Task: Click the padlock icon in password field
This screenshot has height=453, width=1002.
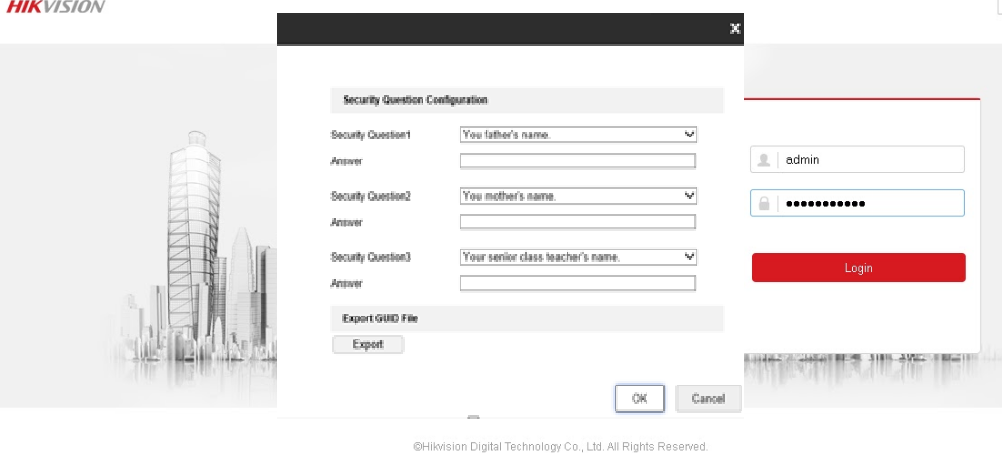Action: point(765,204)
